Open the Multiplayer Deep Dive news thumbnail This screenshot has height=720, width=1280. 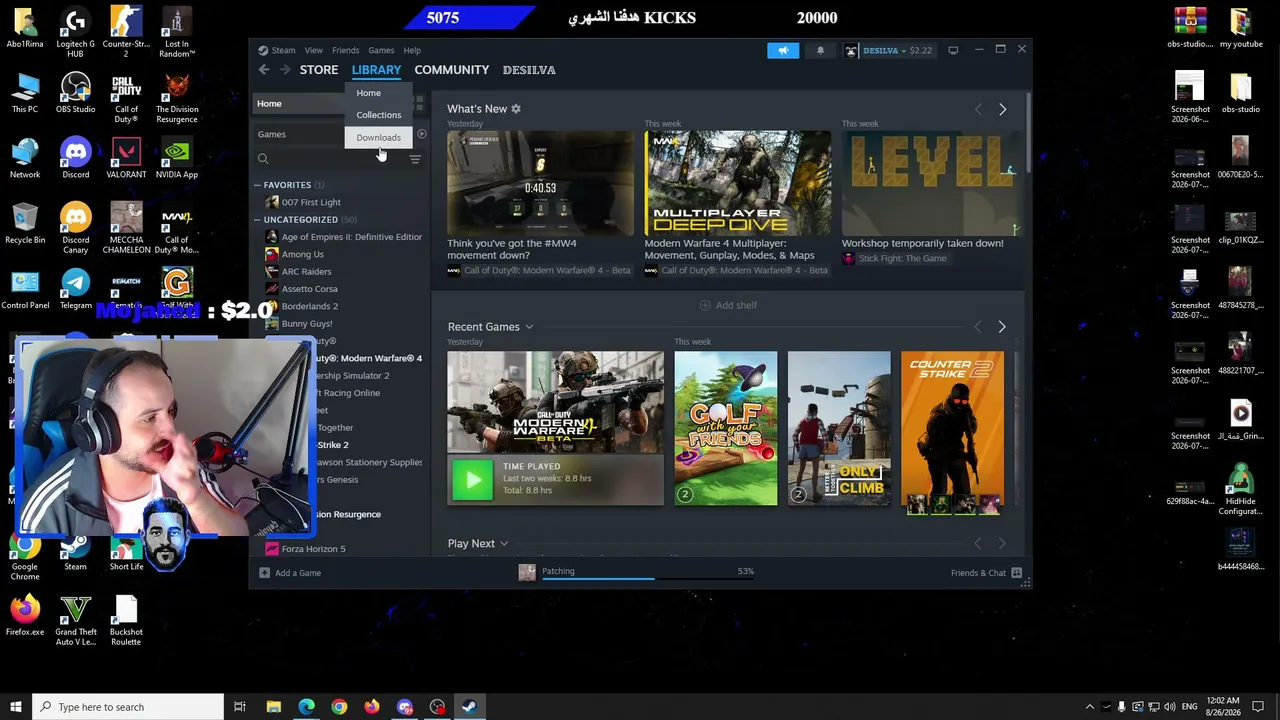click(x=738, y=183)
